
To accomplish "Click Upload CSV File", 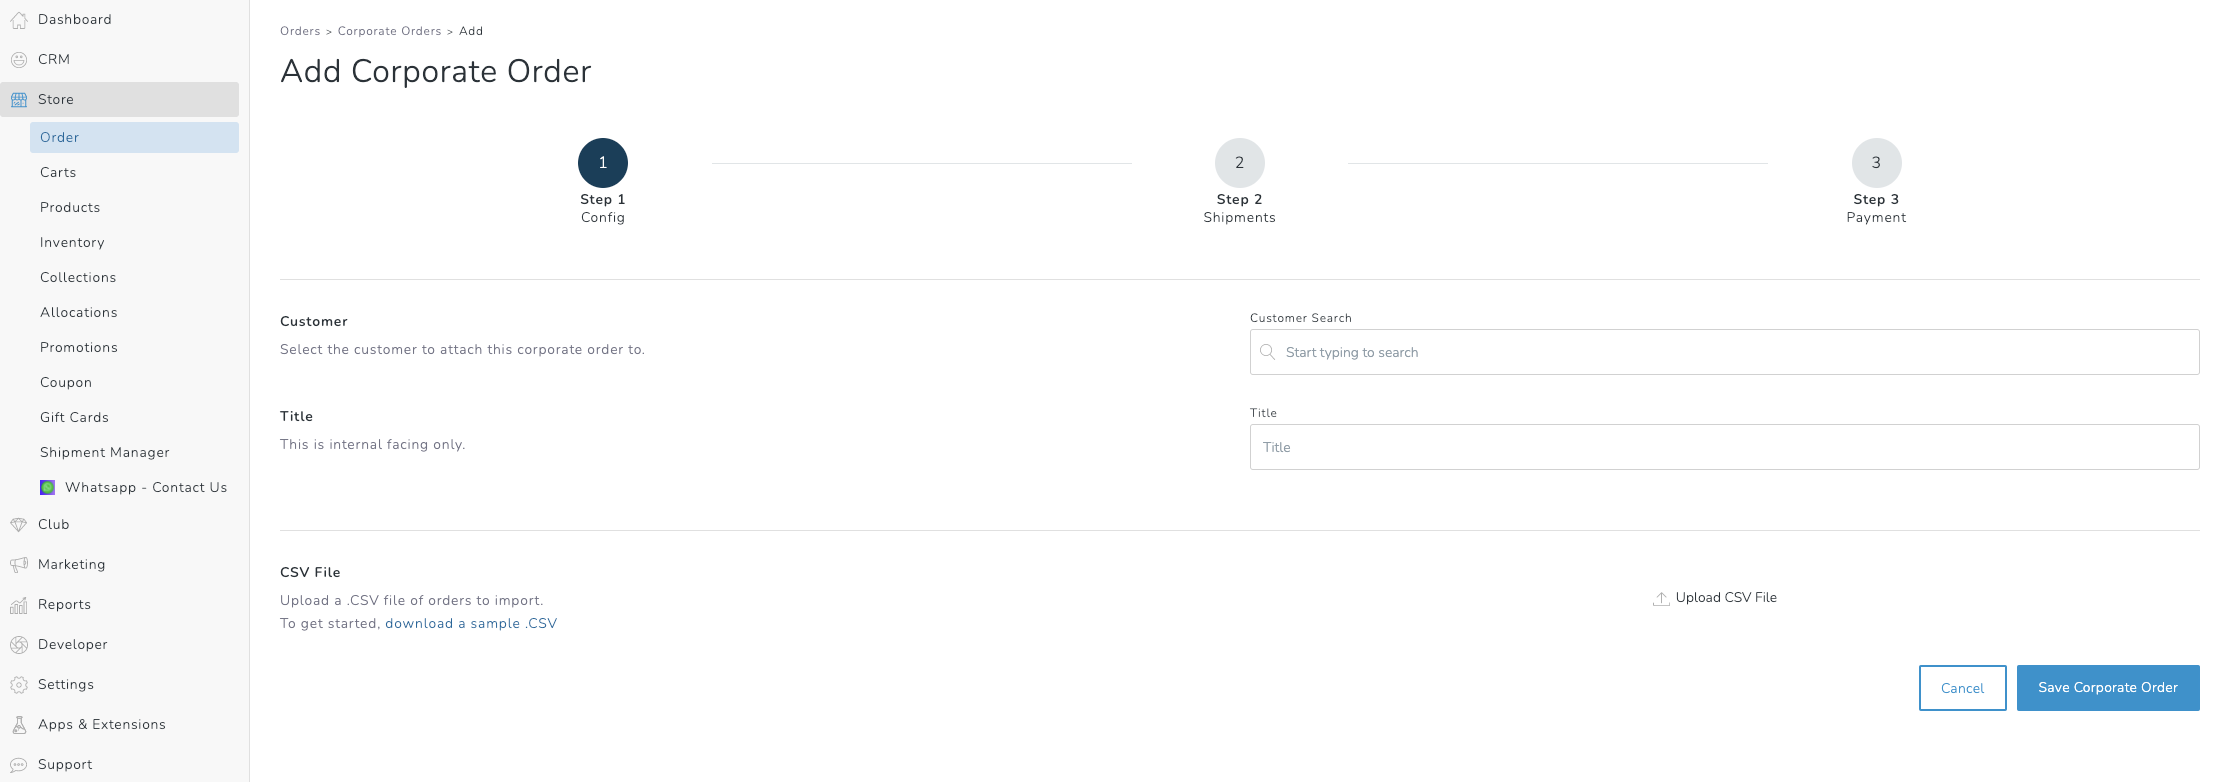I will click(1715, 598).
